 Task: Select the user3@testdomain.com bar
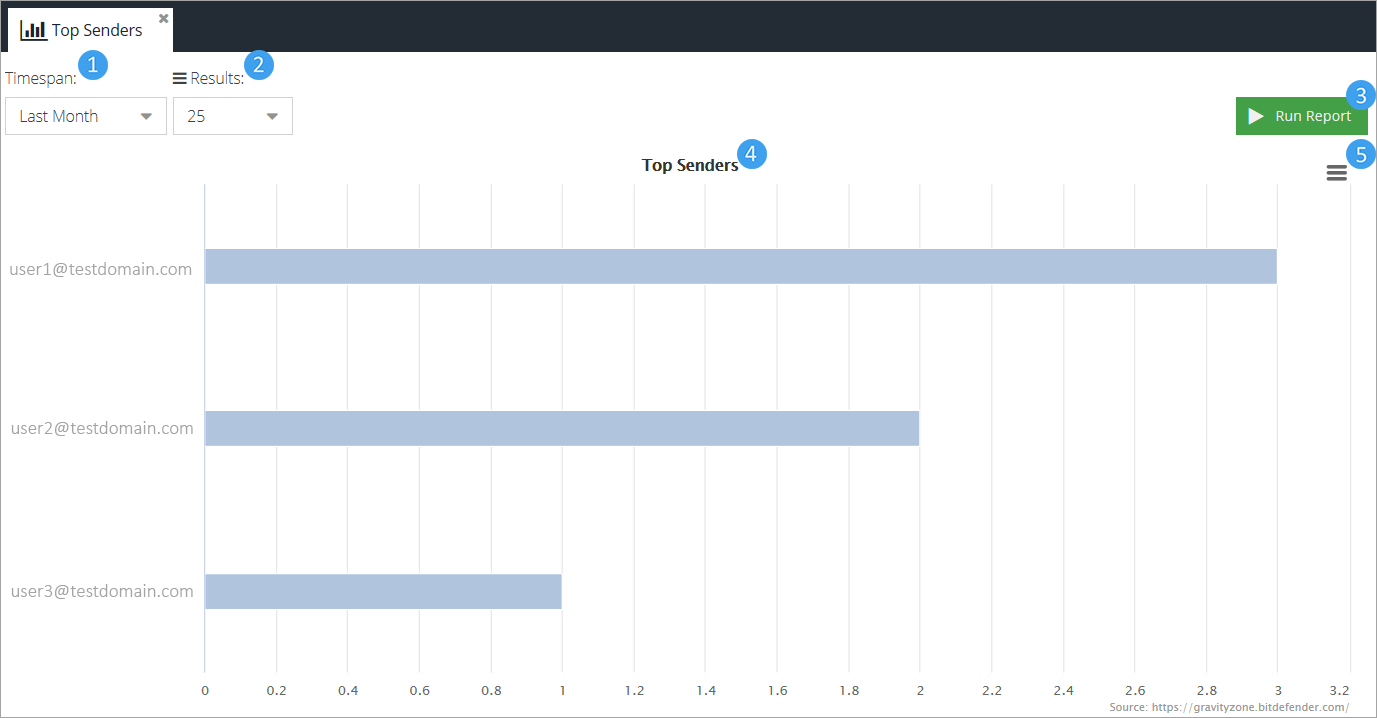click(x=383, y=591)
